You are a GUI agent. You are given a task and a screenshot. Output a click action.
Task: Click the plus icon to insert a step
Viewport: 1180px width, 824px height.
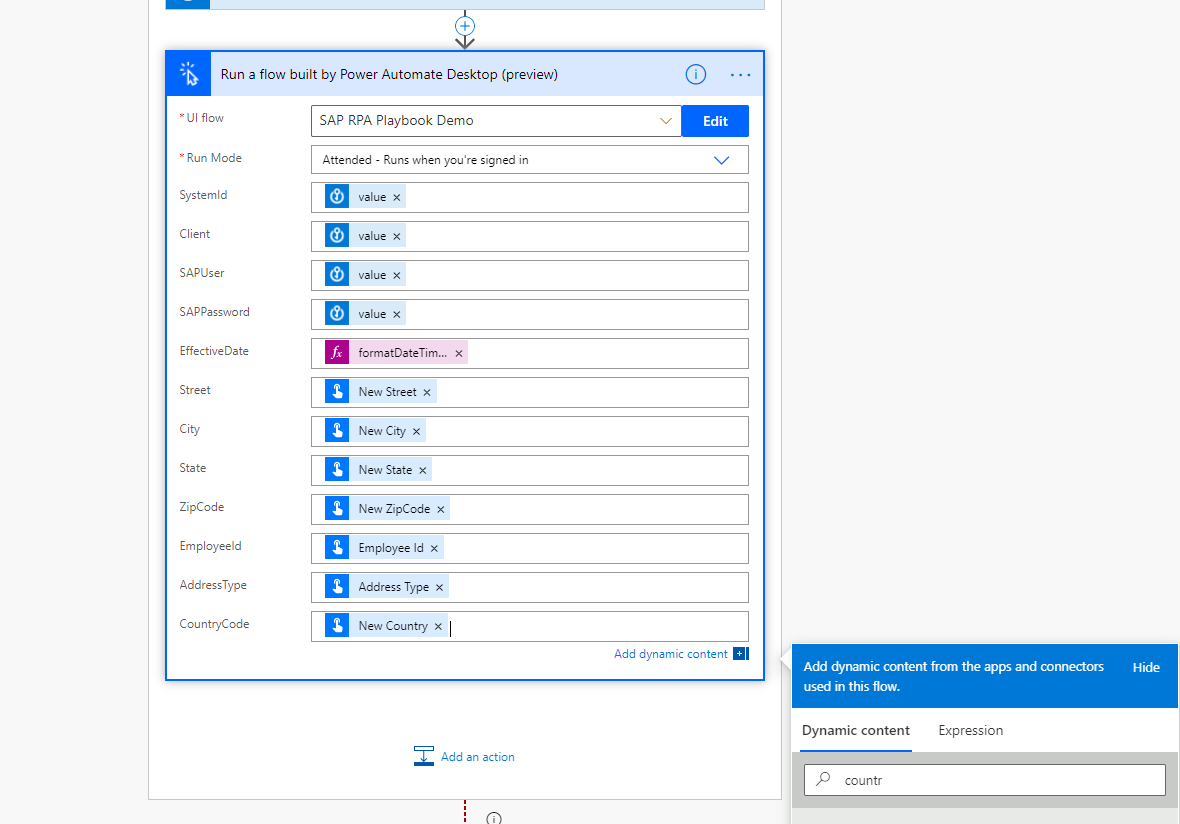tap(464, 26)
